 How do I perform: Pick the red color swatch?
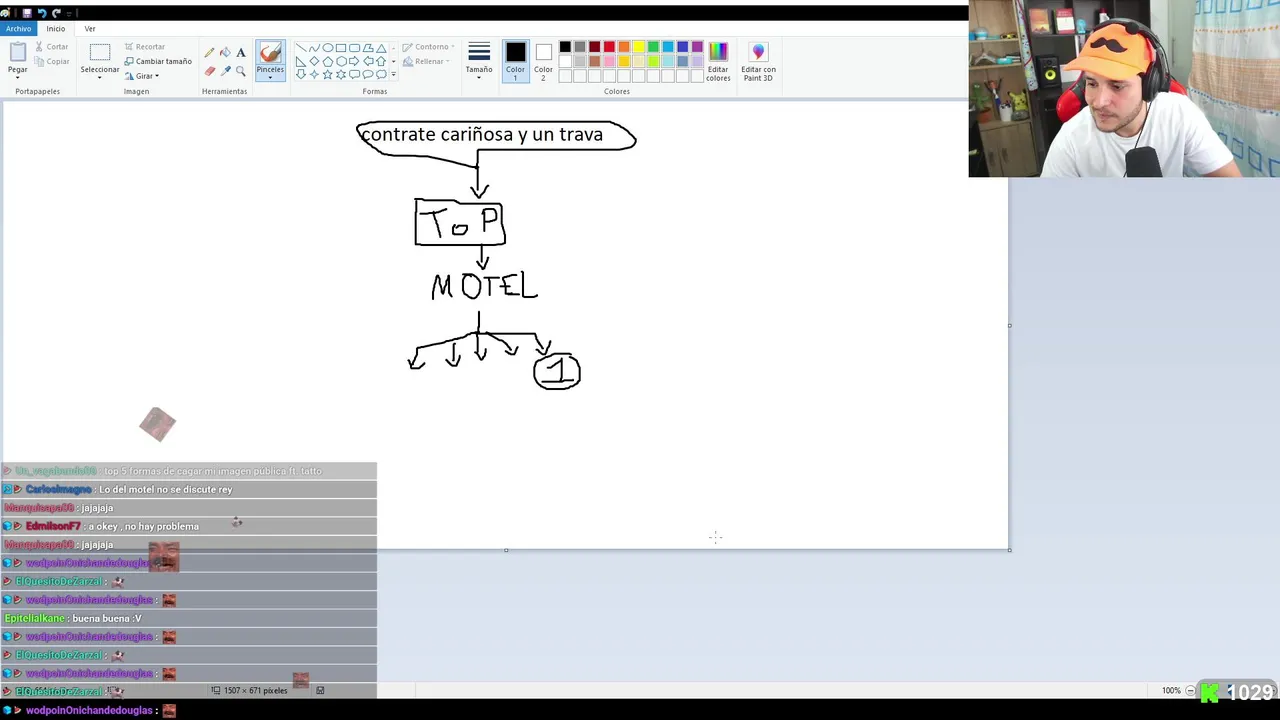(609, 47)
